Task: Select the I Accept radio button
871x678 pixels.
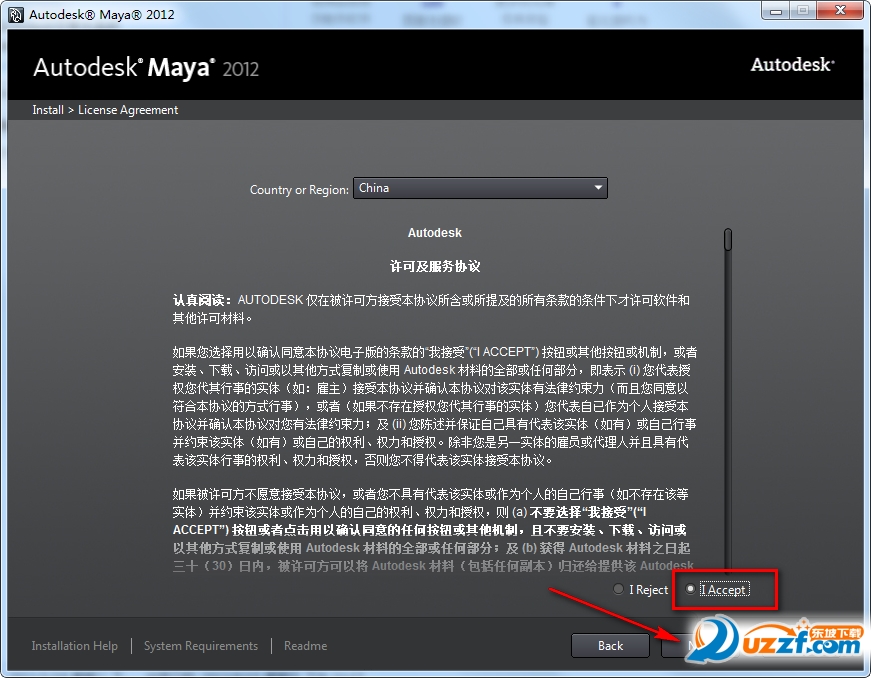Action: coord(690,589)
